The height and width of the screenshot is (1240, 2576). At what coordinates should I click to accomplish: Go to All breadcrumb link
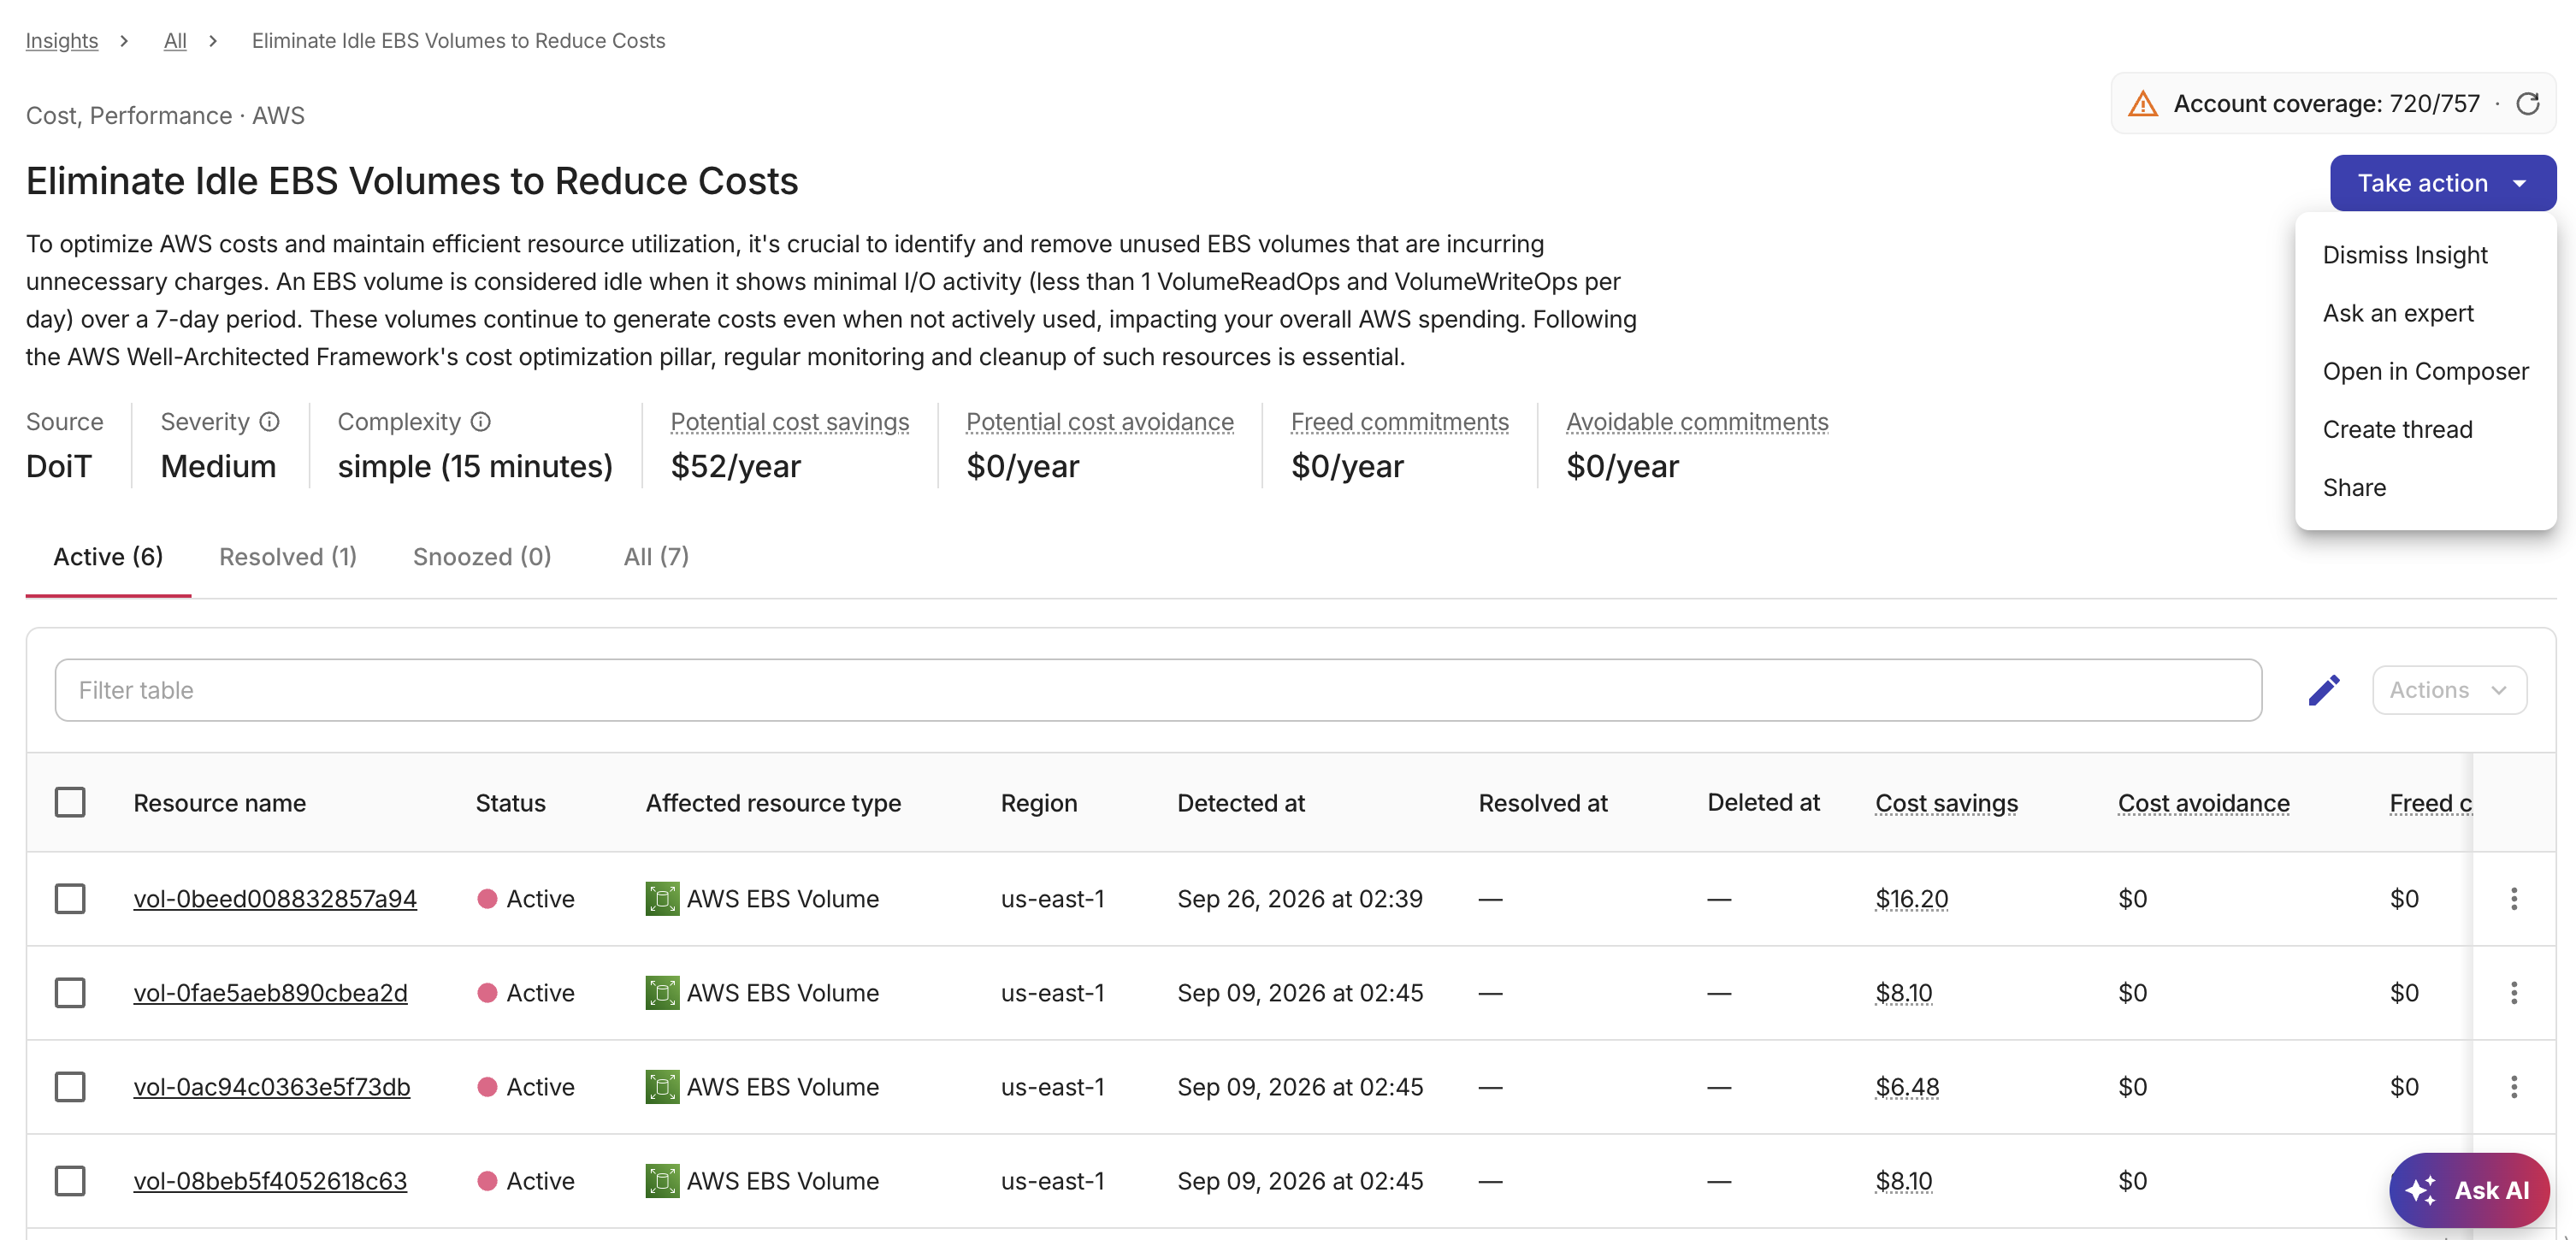(175, 41)
